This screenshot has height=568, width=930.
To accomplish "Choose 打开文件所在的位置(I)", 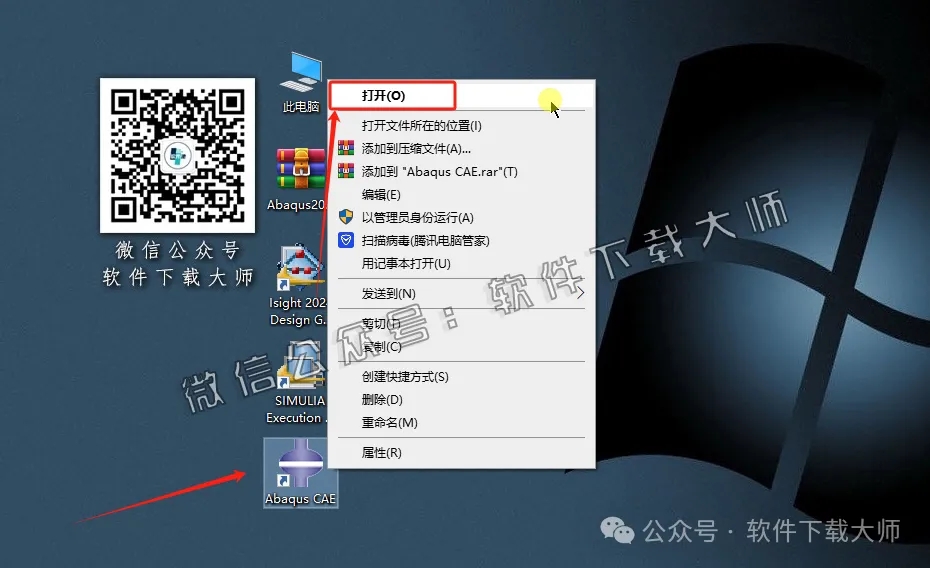I will pos(461,126).
